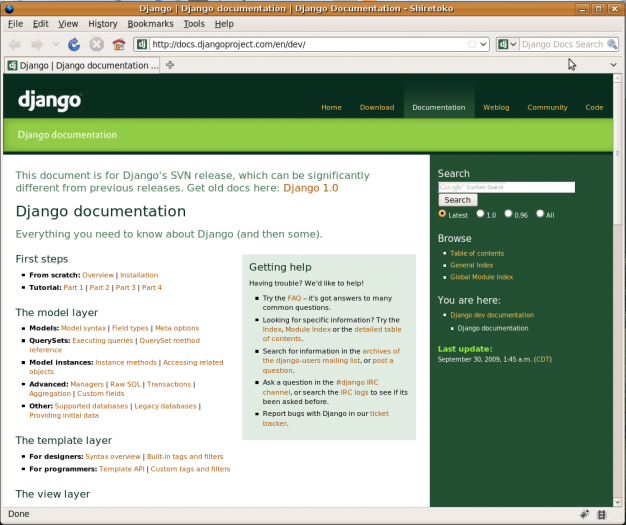Click the CDT timezone link

(543, 359)
